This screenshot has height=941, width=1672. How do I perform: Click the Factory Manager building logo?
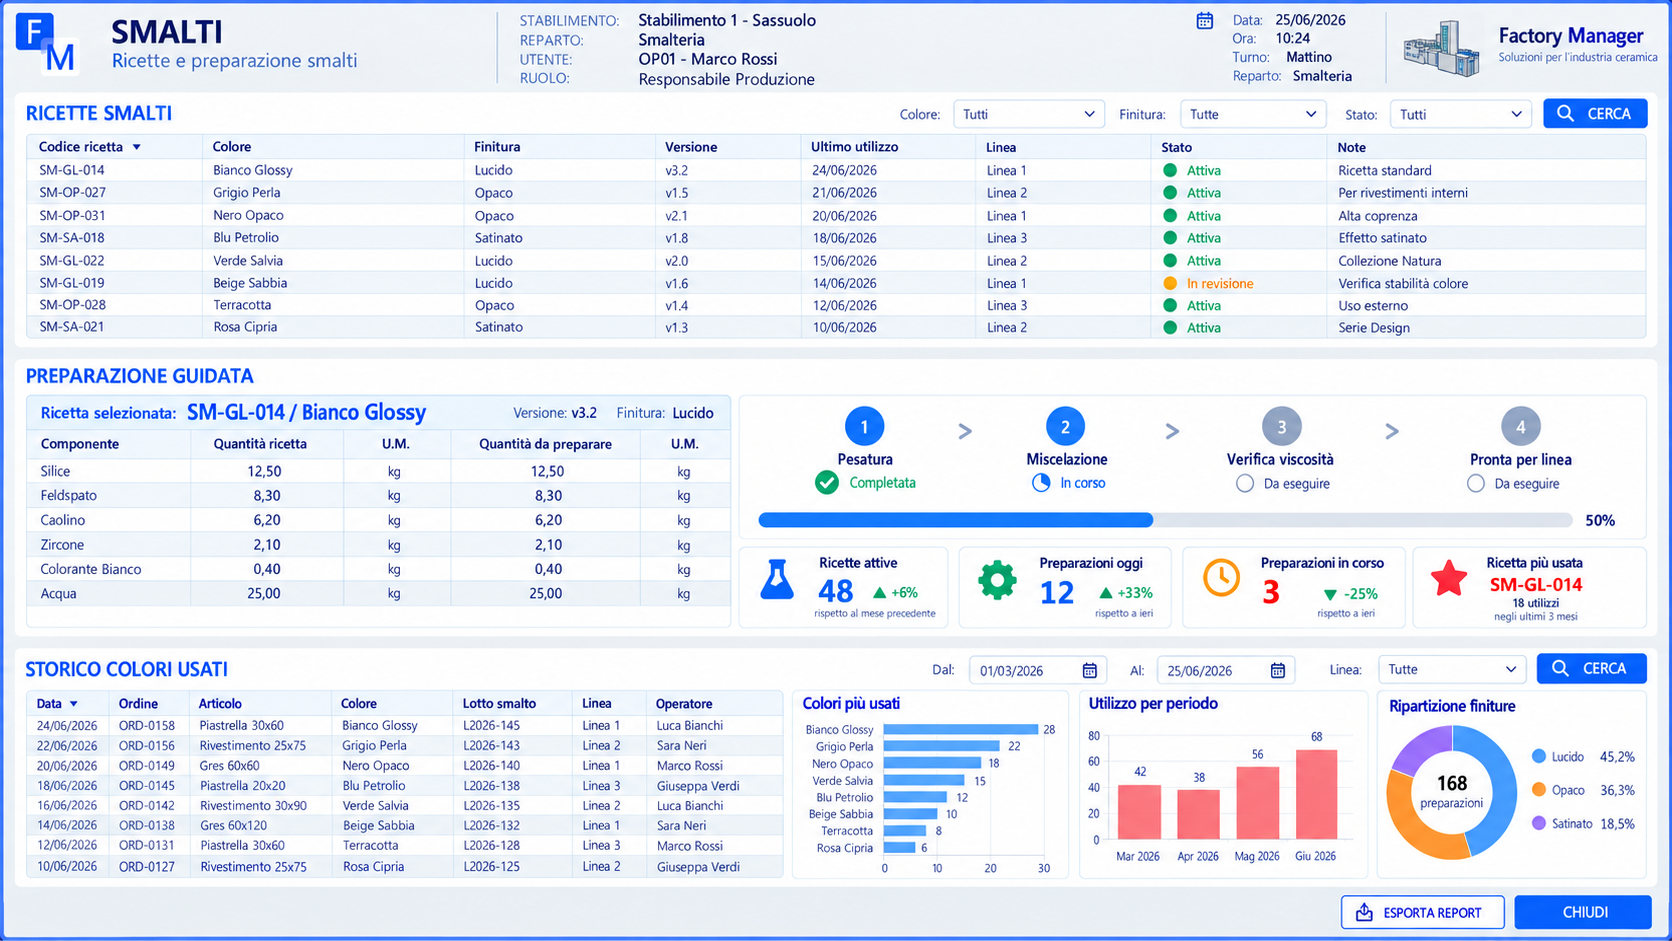tap(1441, 47)
